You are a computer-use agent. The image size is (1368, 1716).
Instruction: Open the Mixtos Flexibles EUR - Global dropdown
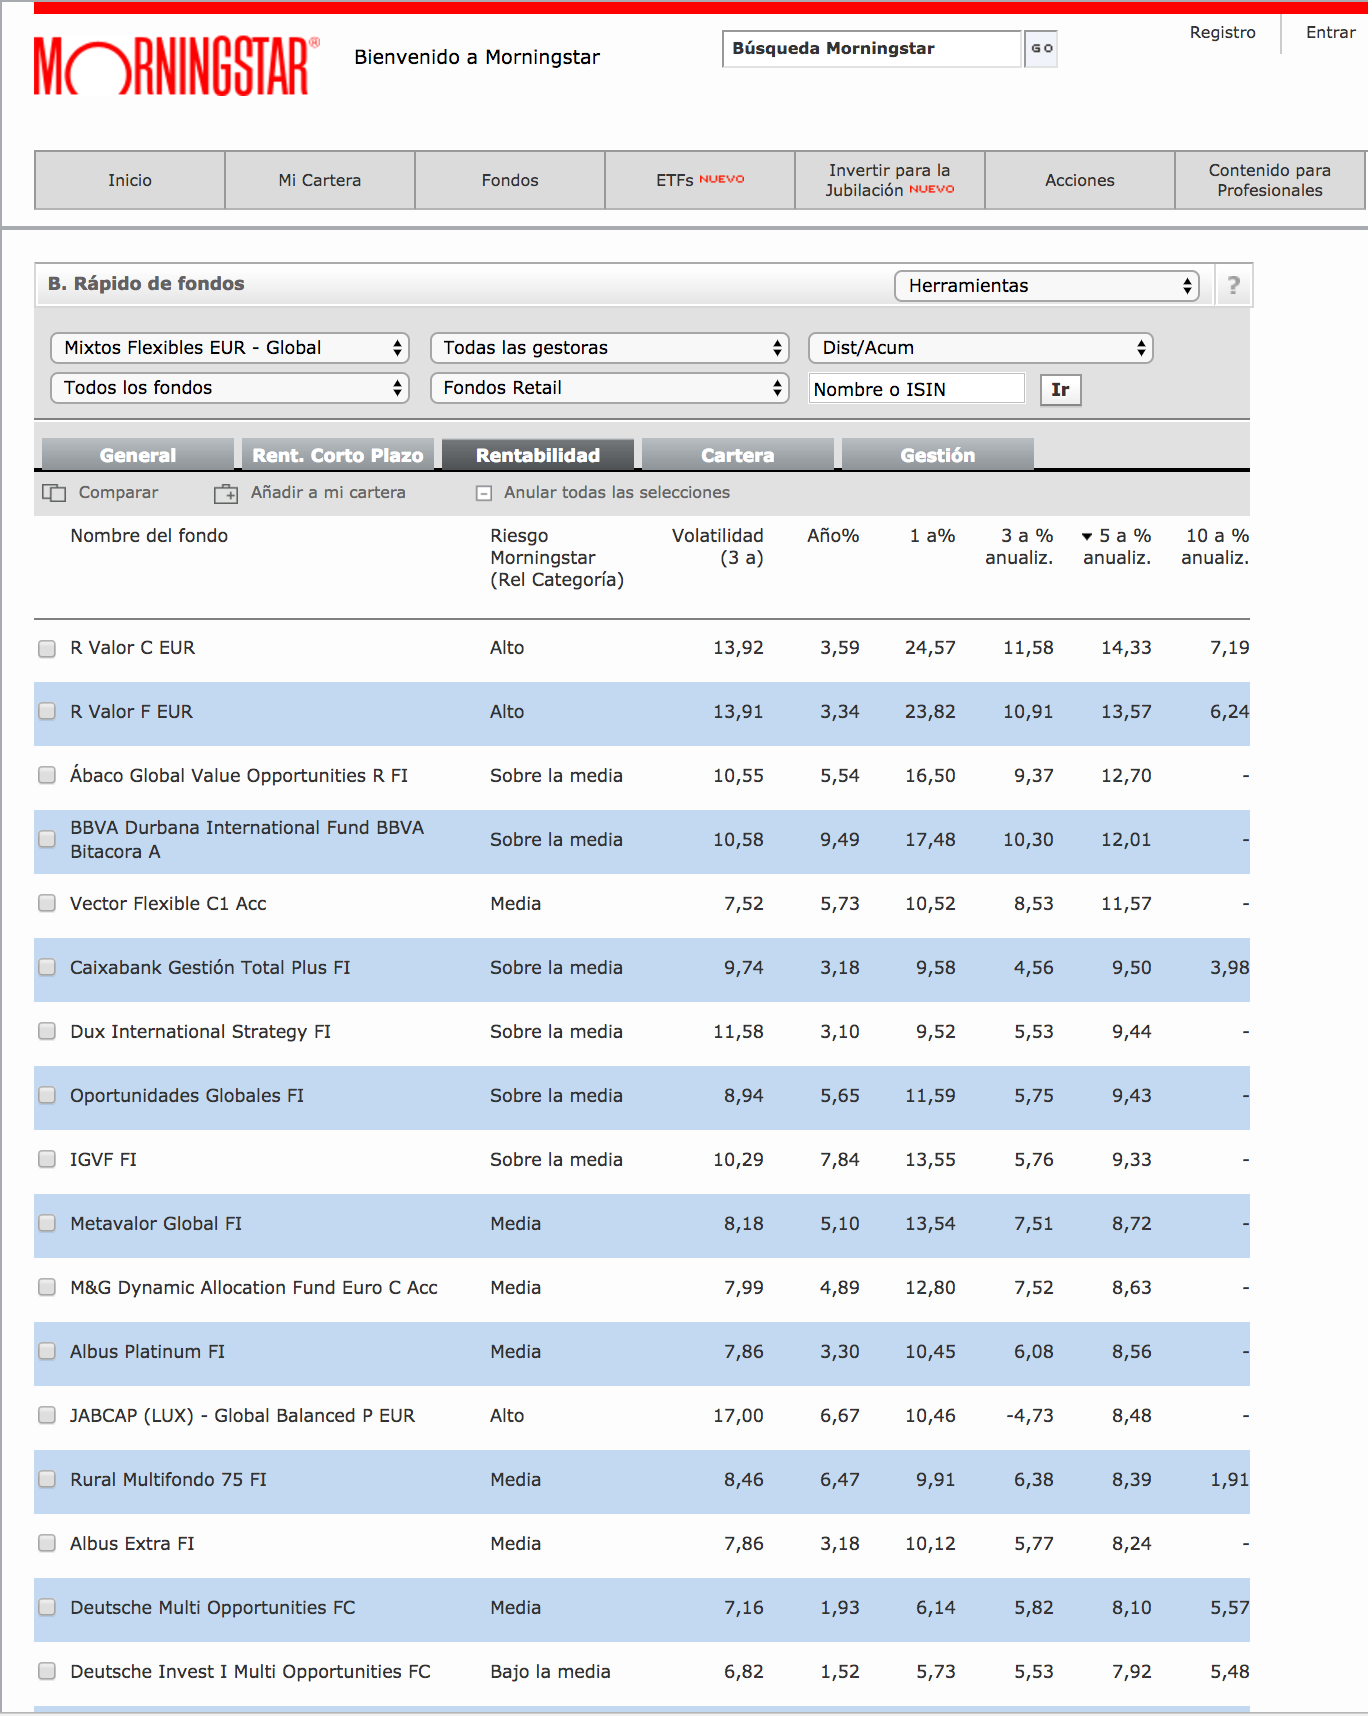click(x=230, y=348)
